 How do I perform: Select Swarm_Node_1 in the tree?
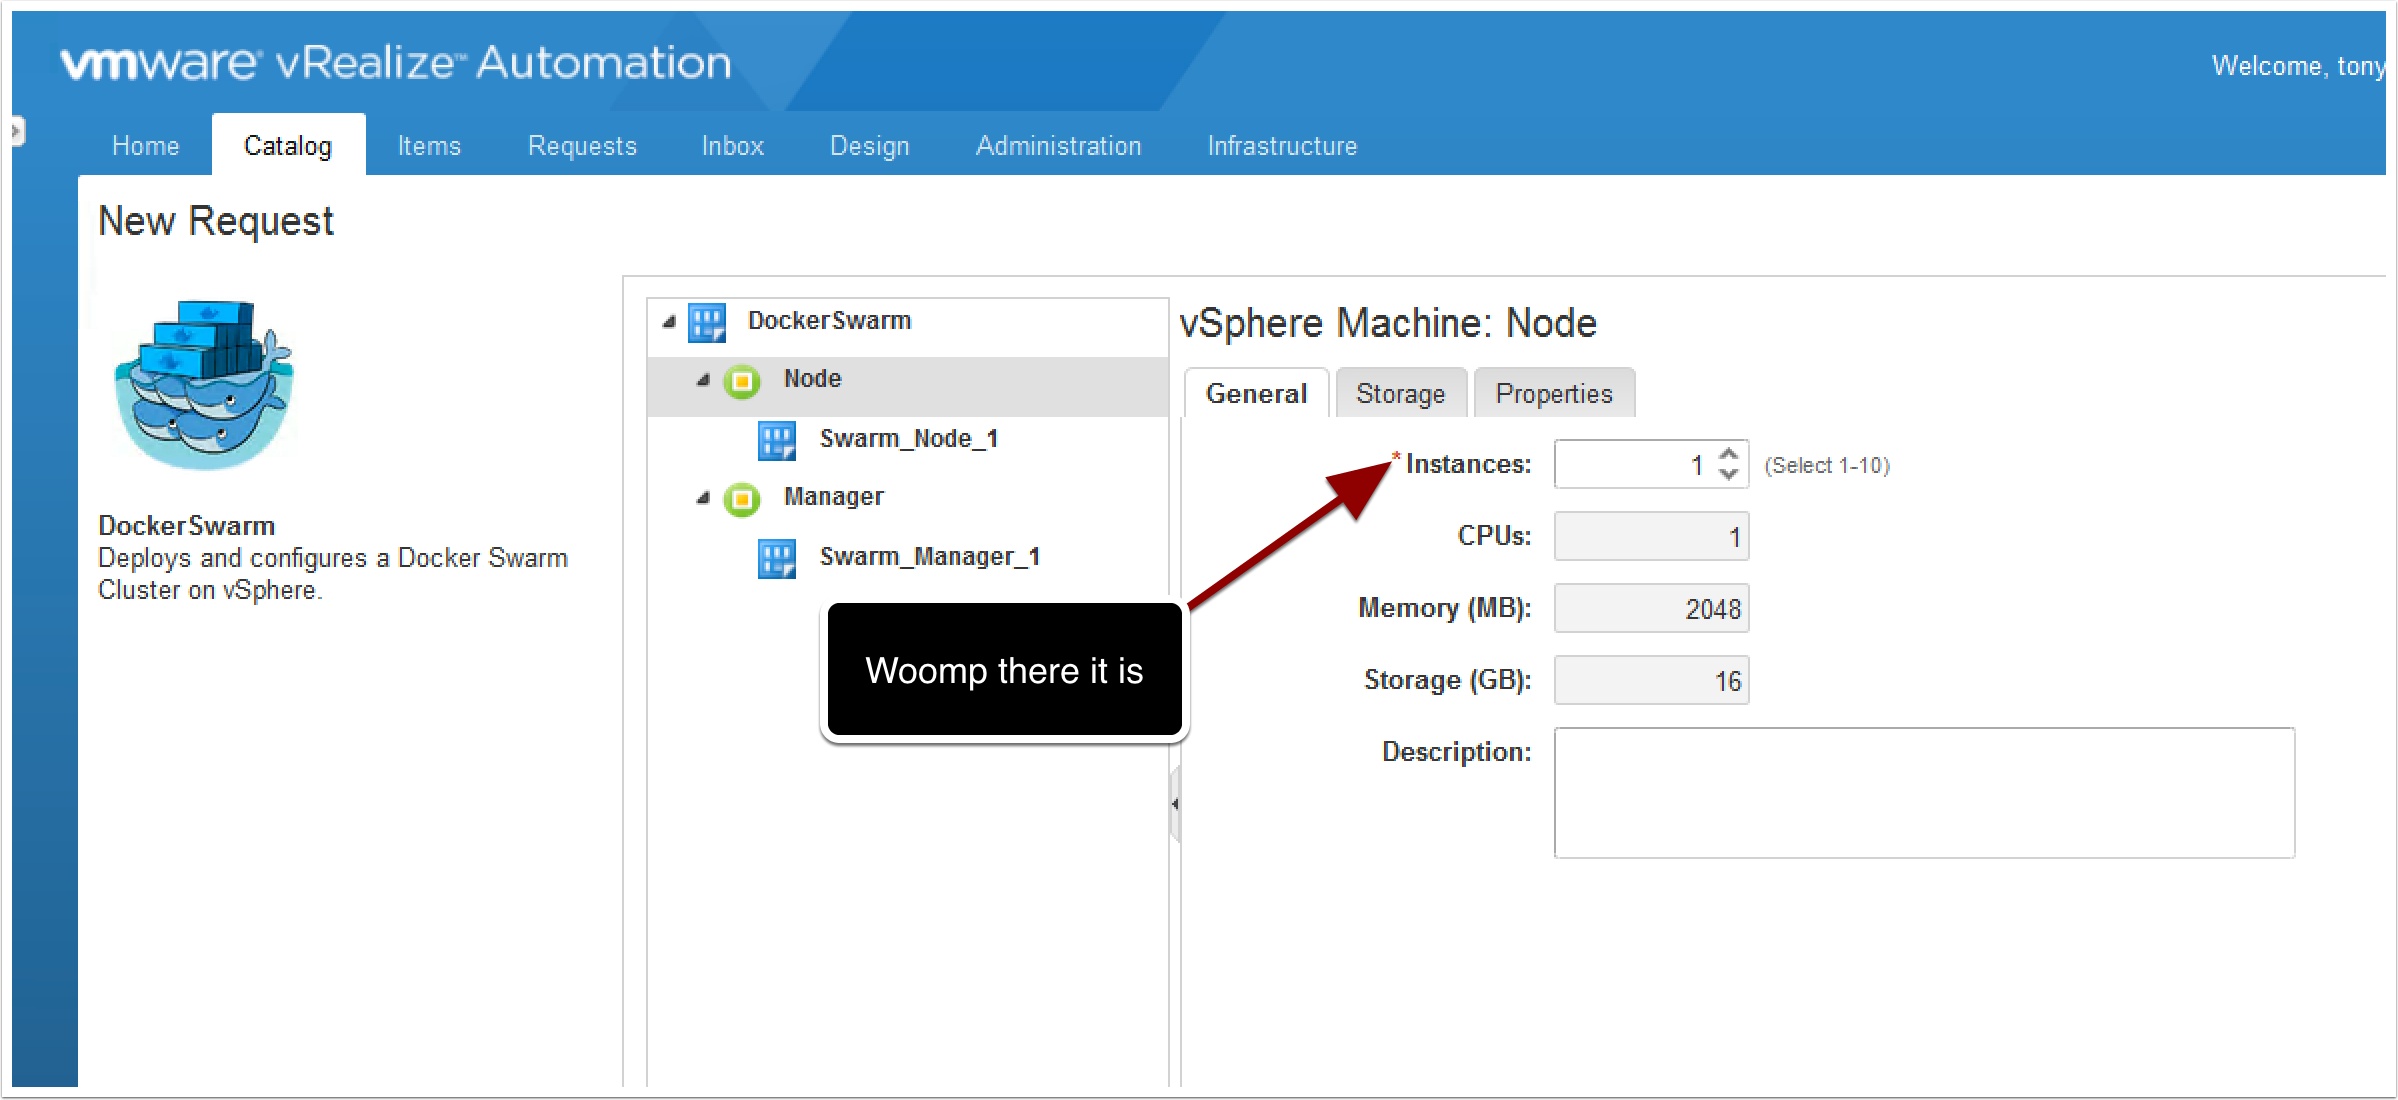coord(908,439)
